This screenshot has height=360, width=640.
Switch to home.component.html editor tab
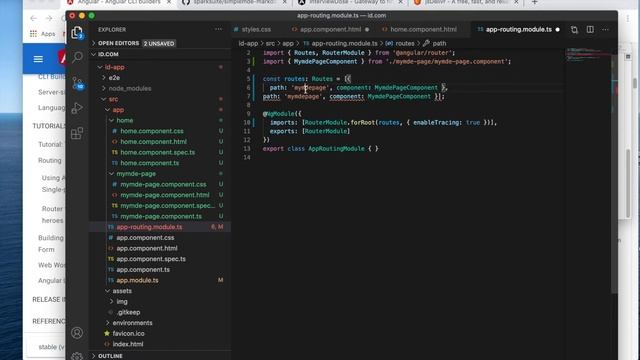(423, 29)
